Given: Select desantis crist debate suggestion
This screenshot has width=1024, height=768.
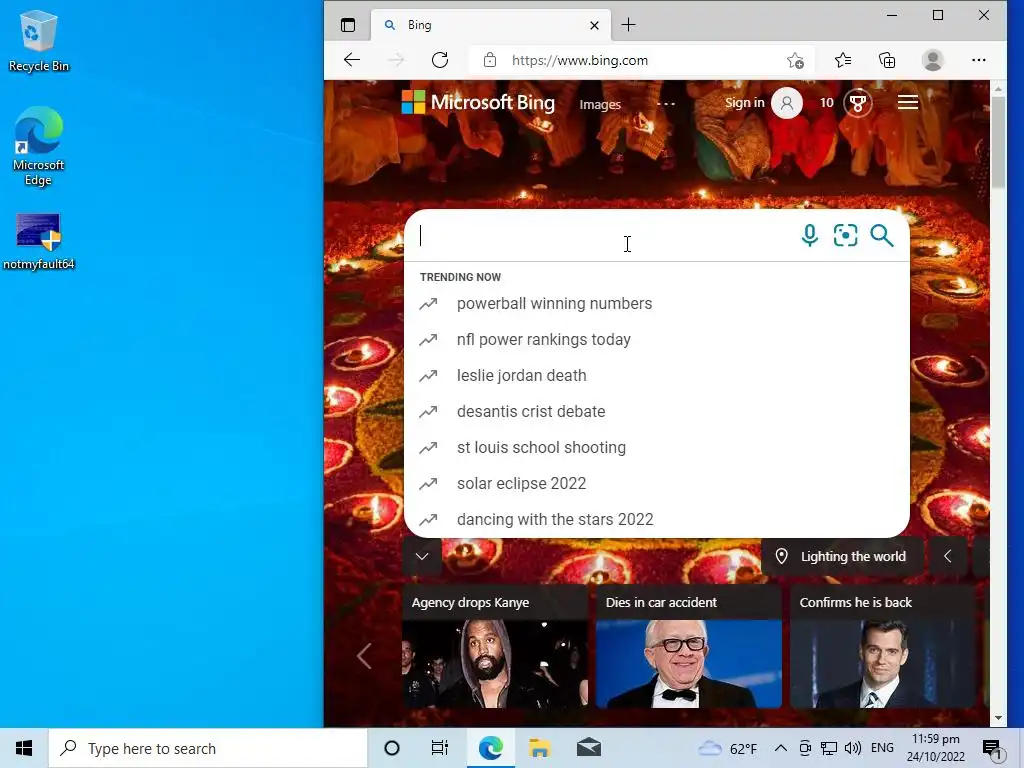Looking at the screenshot, I should 657,411.
